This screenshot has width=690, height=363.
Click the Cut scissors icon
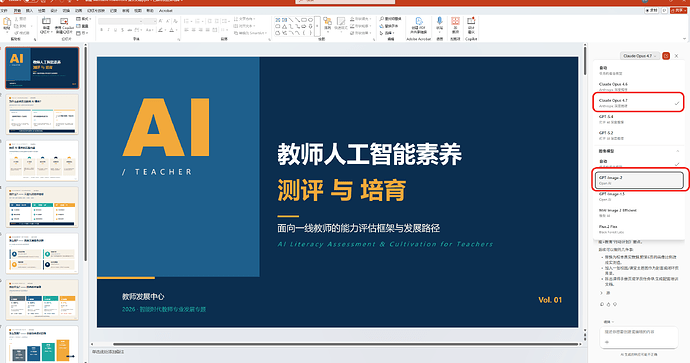pyautogui.click(x=17, y=19)
